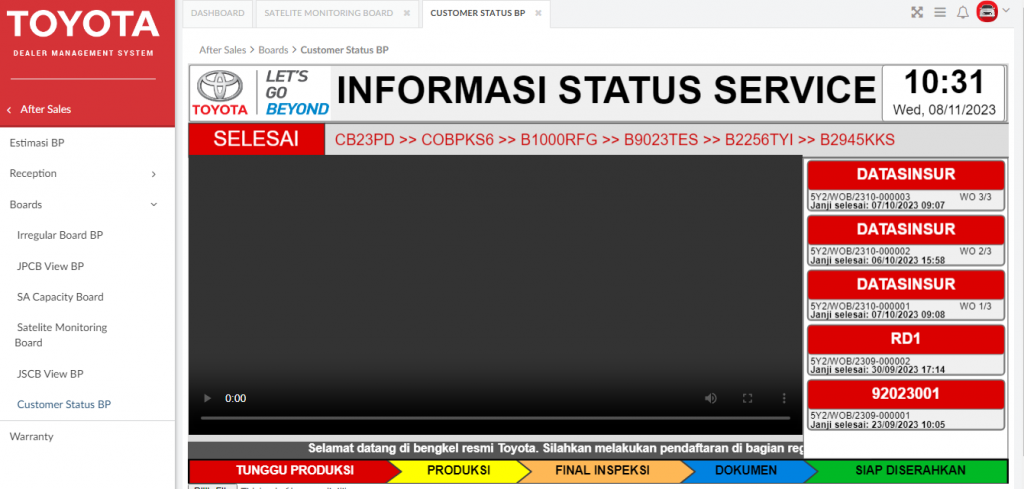Screen dimensions: 1024x489
Task: Close the Customer Status BP tab
Action: pyautogui.click(x=538, y=13)
